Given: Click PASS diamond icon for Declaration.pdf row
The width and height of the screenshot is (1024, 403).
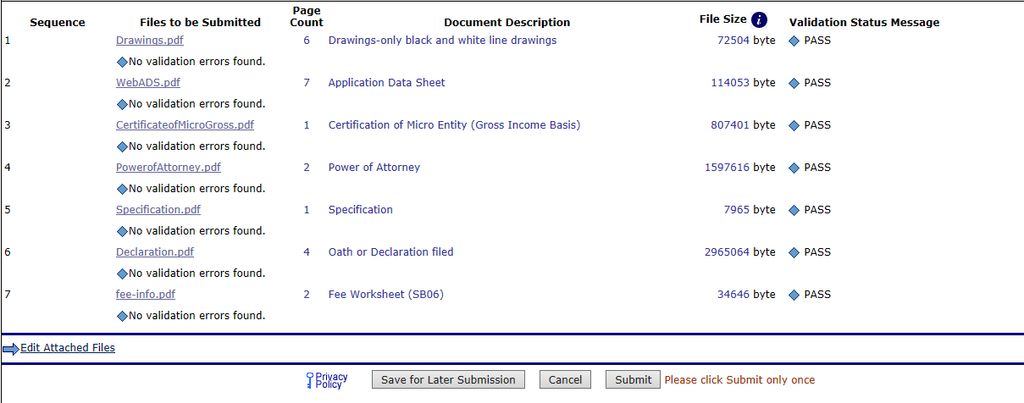Looking at the screenshot, I should [x=794, y=253].
